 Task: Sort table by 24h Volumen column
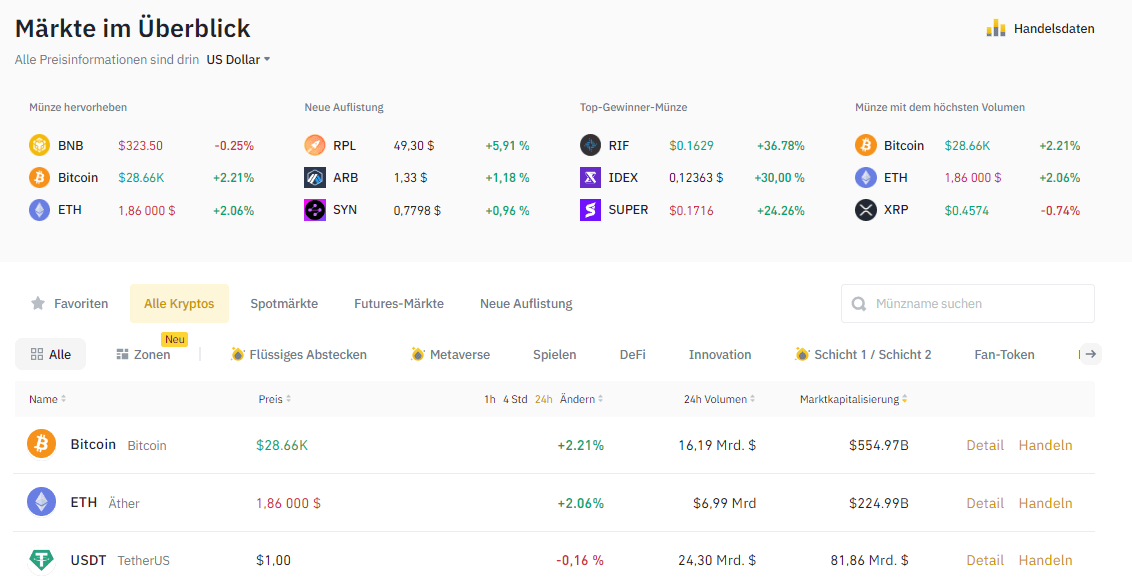point(719,399)
